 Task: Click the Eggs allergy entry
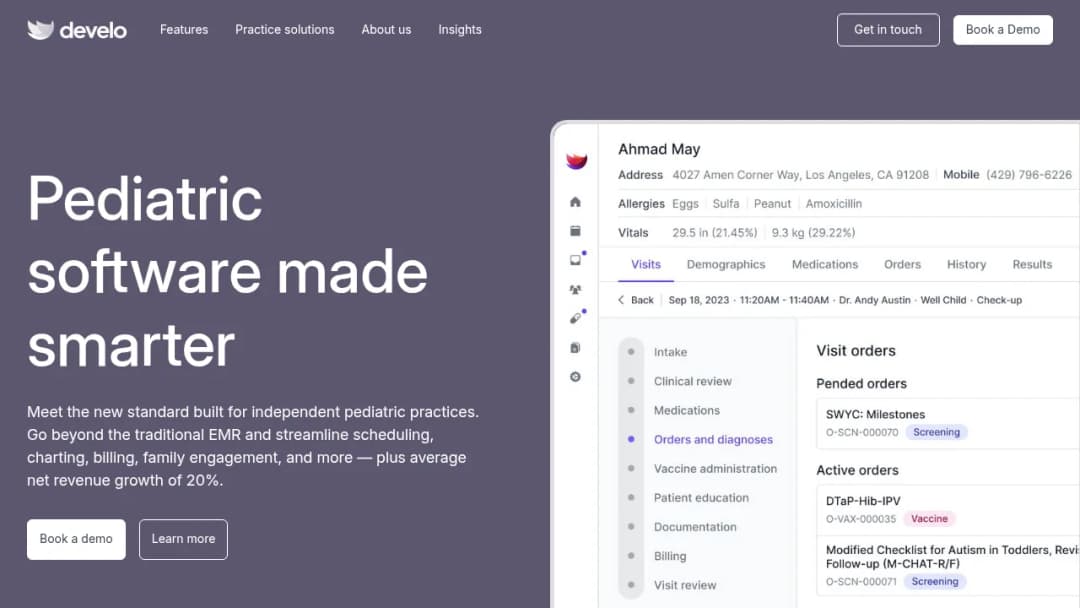pyautogui.click(x=685, y=204)
